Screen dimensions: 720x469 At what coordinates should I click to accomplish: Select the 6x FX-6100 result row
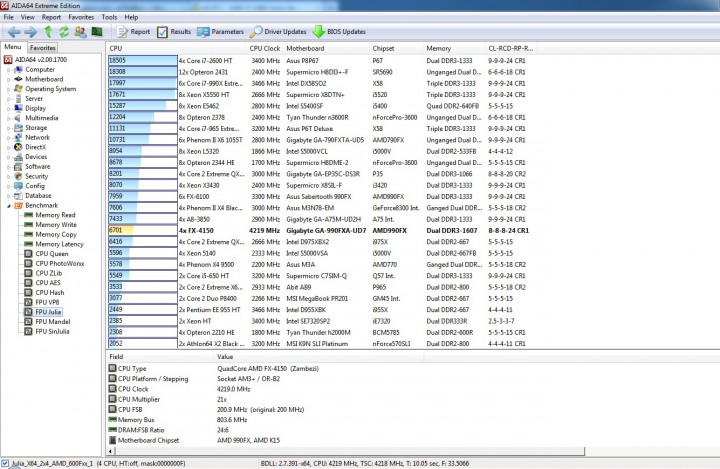[321, 197]
